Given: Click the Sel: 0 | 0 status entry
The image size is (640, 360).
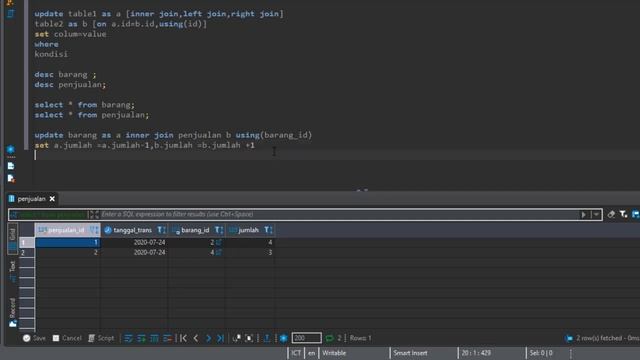Looking at the screenshot, I should 541,353.
